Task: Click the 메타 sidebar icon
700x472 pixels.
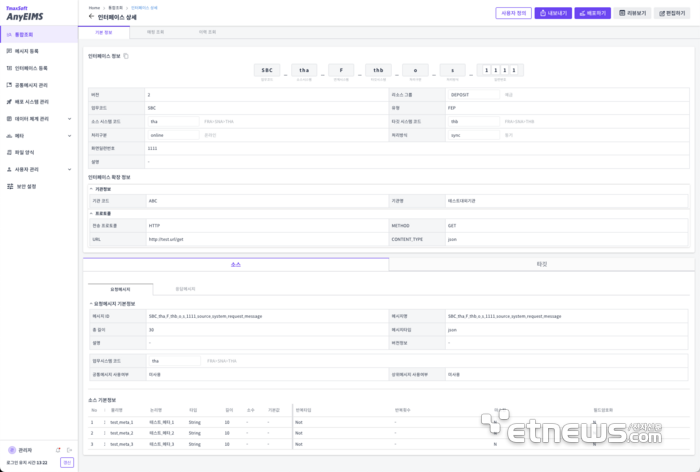Action: [x=9, y=136]
